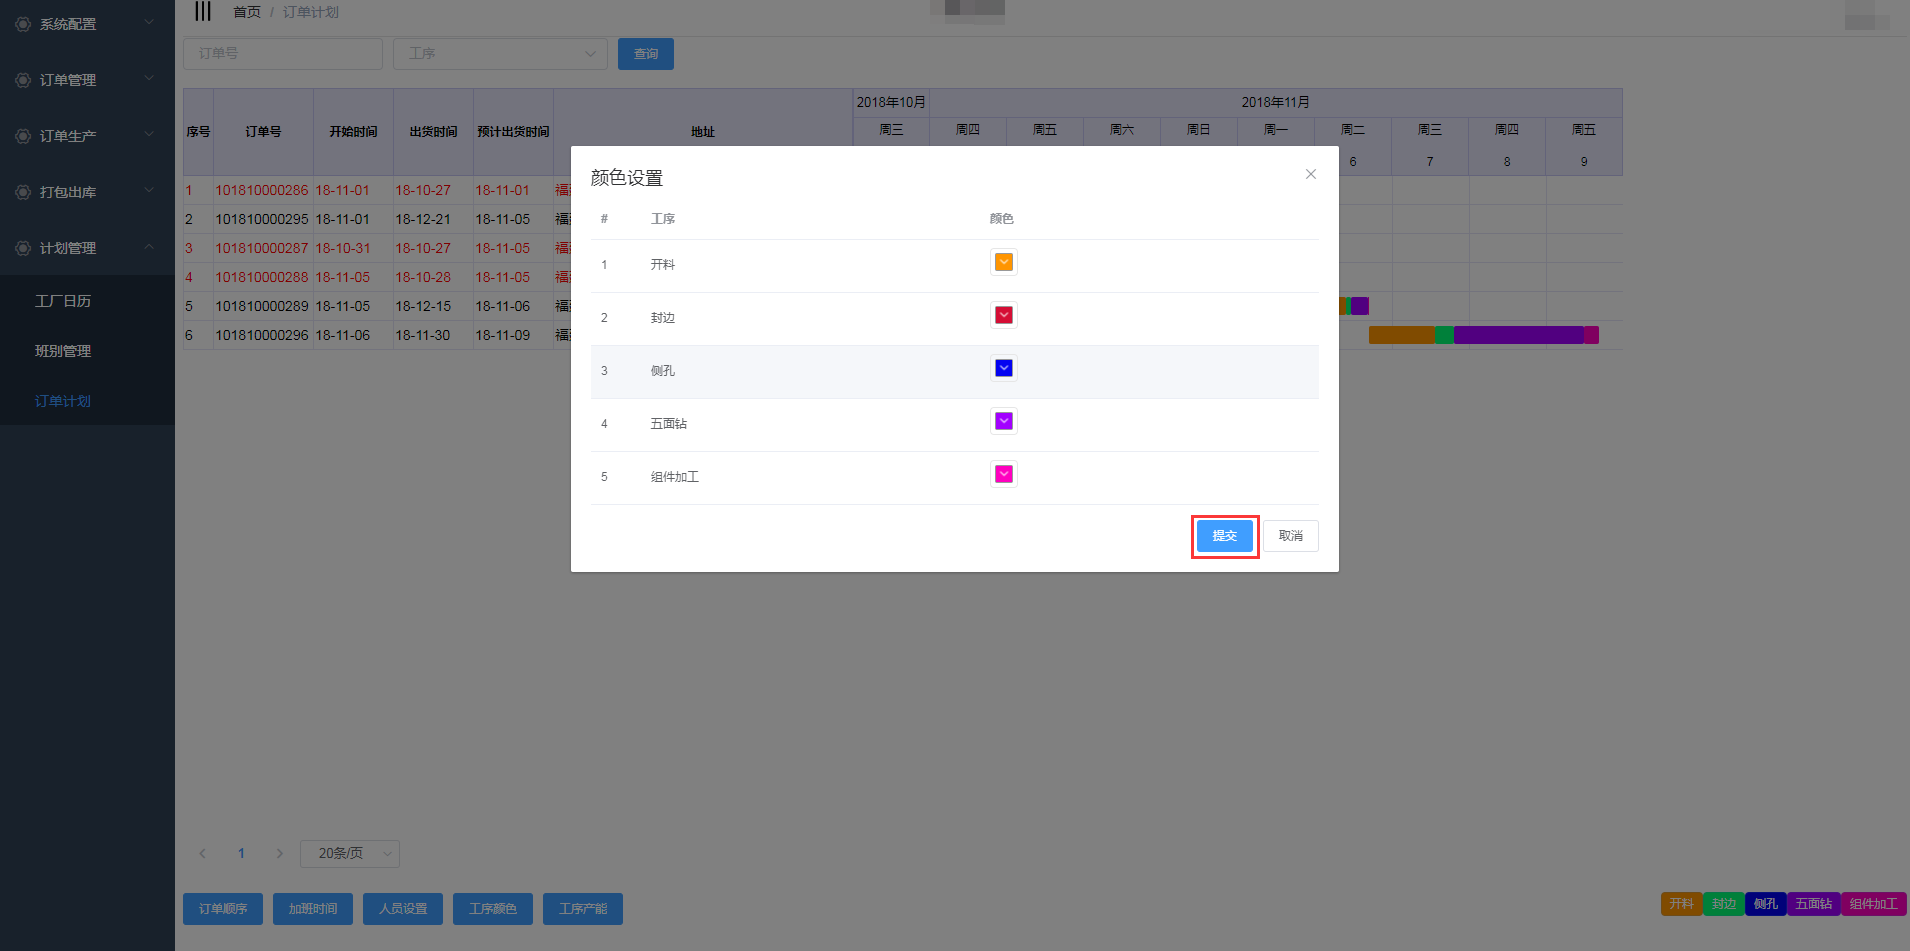Open the purple color picker for 五面钻
The width and height of the screenshot is (1910, 951).
coord(1003,421)
